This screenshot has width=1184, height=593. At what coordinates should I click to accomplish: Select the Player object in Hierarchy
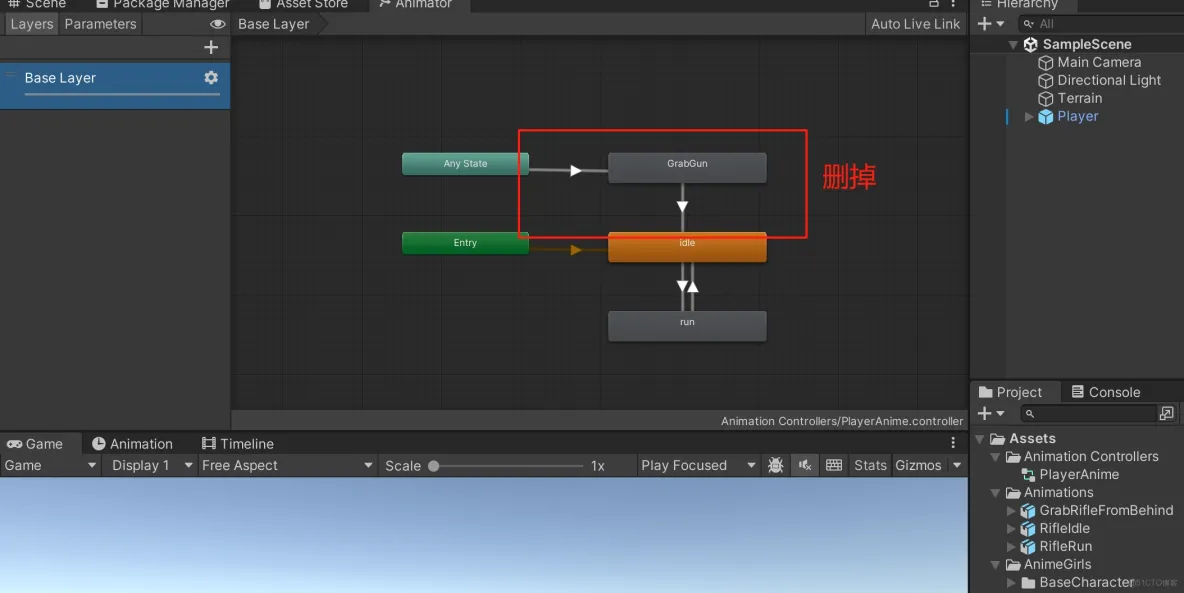point(1076,116)
